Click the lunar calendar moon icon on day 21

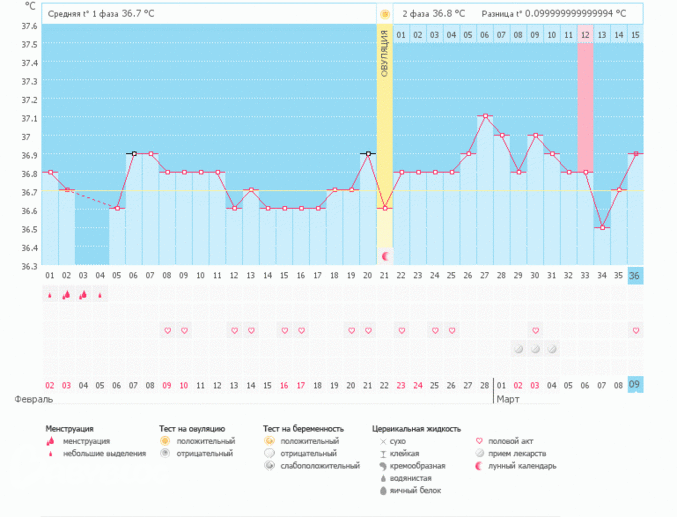pyautogui.click(x=385, y=255)
